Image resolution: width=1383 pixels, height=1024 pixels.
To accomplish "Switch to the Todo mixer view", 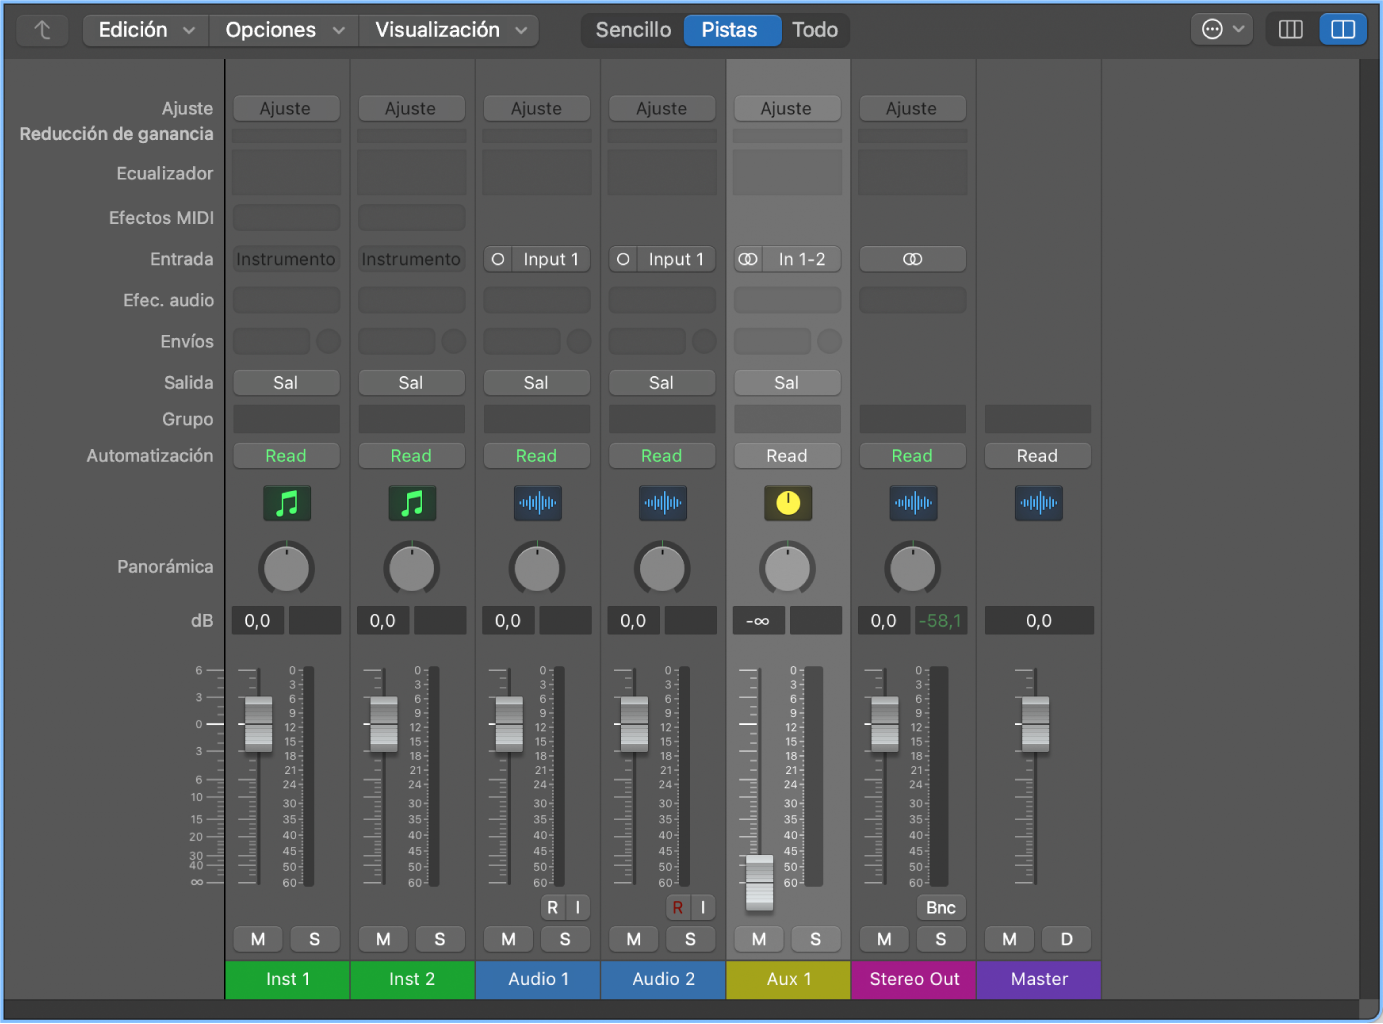I will tap(815, 30).
